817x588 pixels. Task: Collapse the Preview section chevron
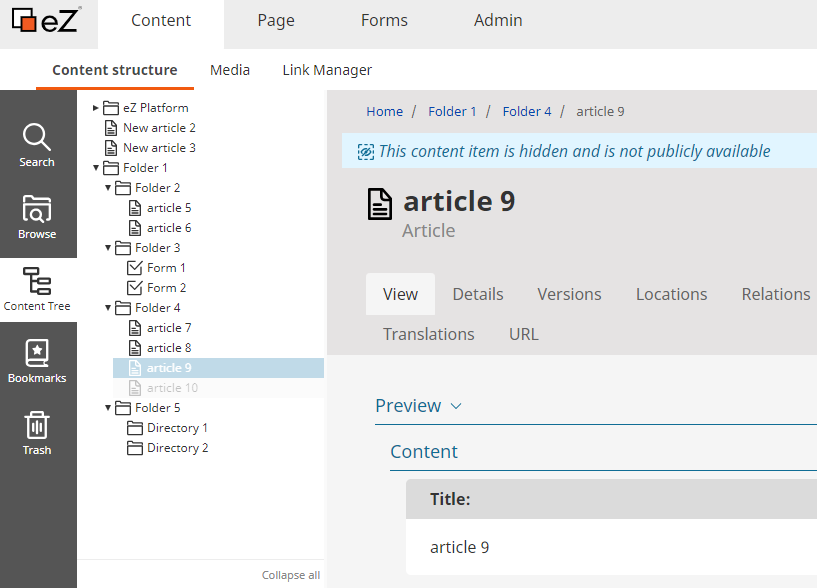pos(456,406)
